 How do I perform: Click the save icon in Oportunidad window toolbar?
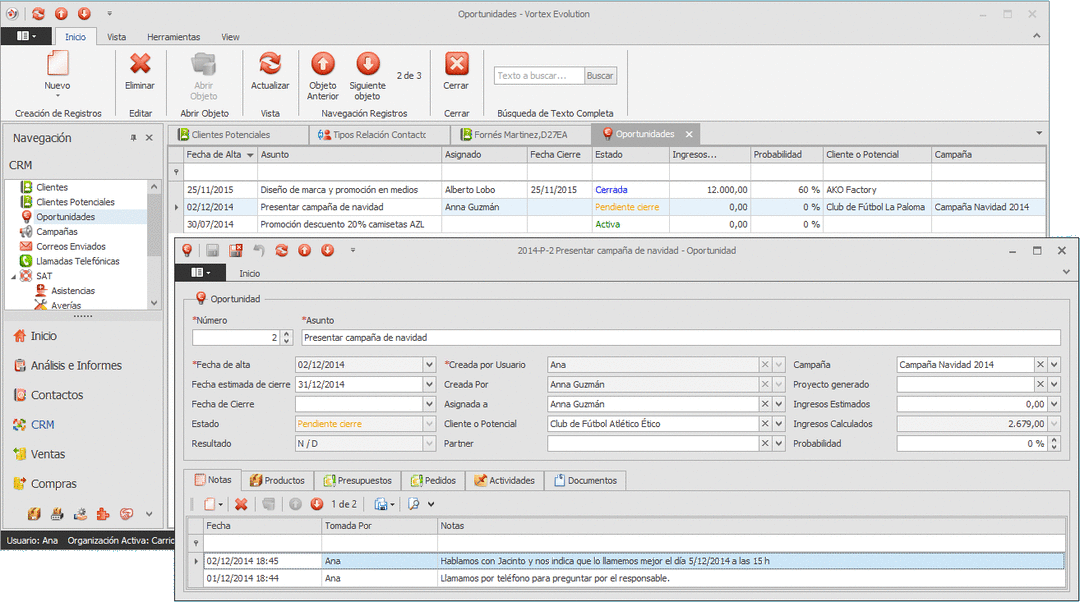212,250
